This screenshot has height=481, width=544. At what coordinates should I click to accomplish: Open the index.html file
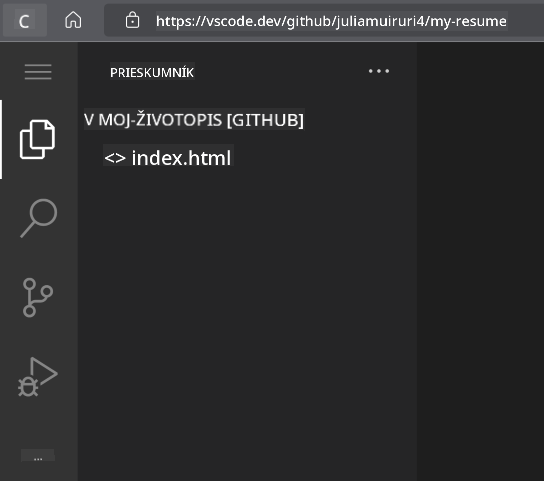tap(181, 158)
